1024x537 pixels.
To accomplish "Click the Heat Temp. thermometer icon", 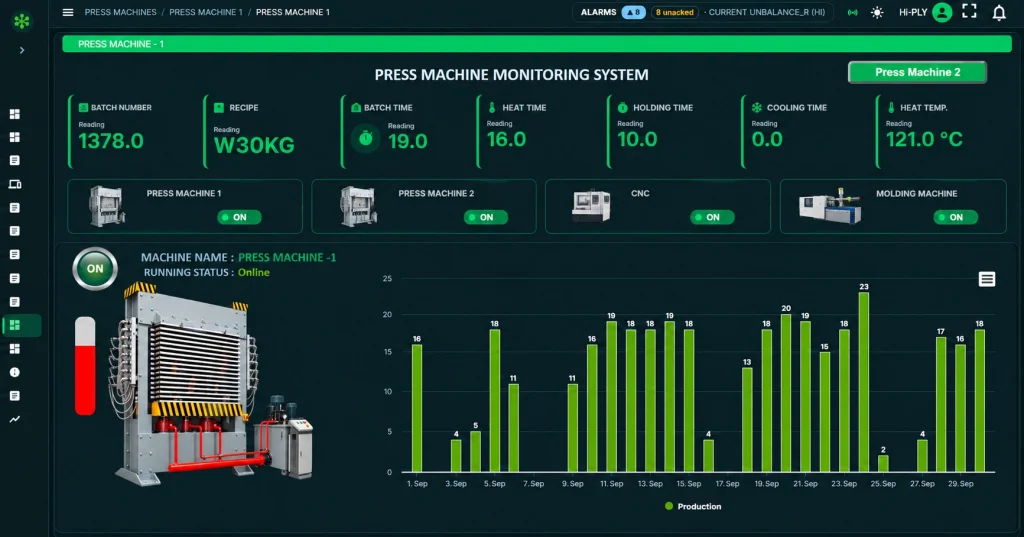I will (x=891, y=107).
